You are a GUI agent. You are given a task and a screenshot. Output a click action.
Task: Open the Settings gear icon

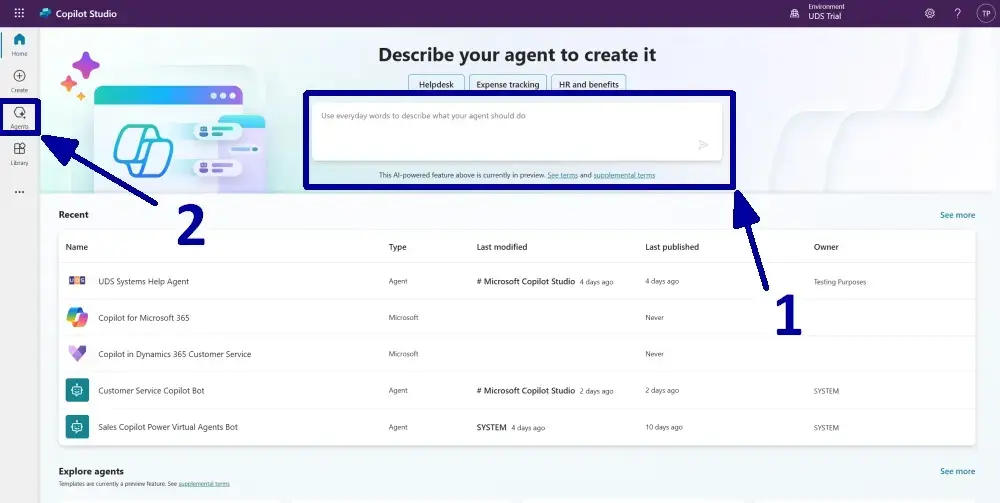pyautogui.click(x=930, y=13)
